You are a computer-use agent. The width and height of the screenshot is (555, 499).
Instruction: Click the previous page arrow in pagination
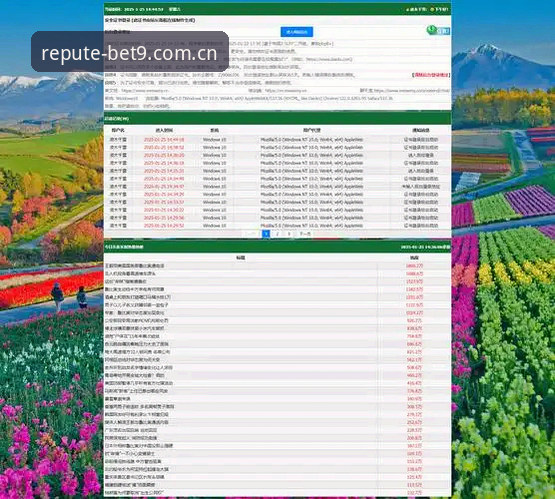pos(252,234)
